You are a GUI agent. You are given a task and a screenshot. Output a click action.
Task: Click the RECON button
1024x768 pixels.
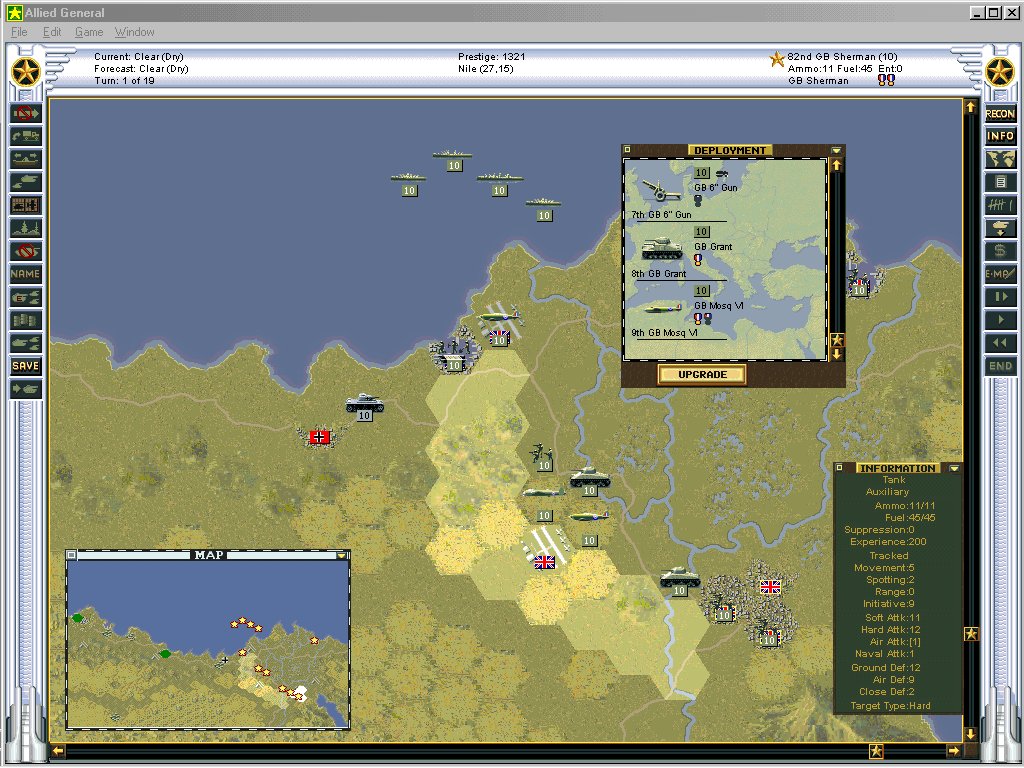point(1000,114)
